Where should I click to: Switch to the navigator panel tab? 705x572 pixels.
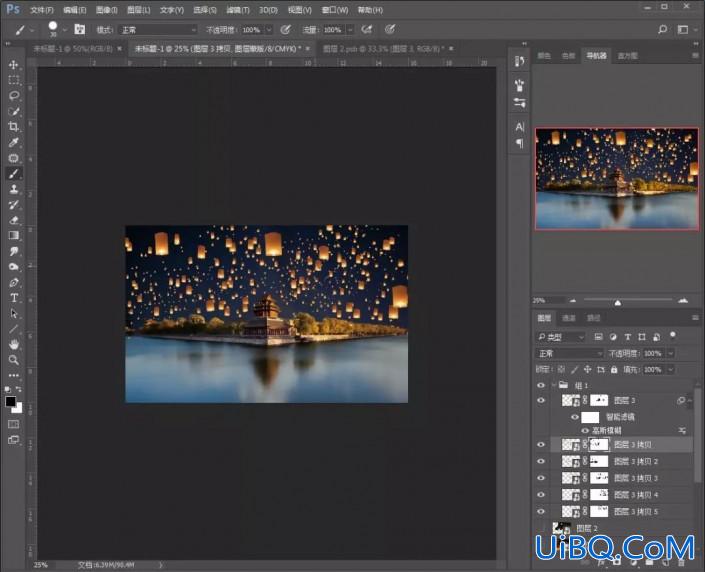[596, 56]
